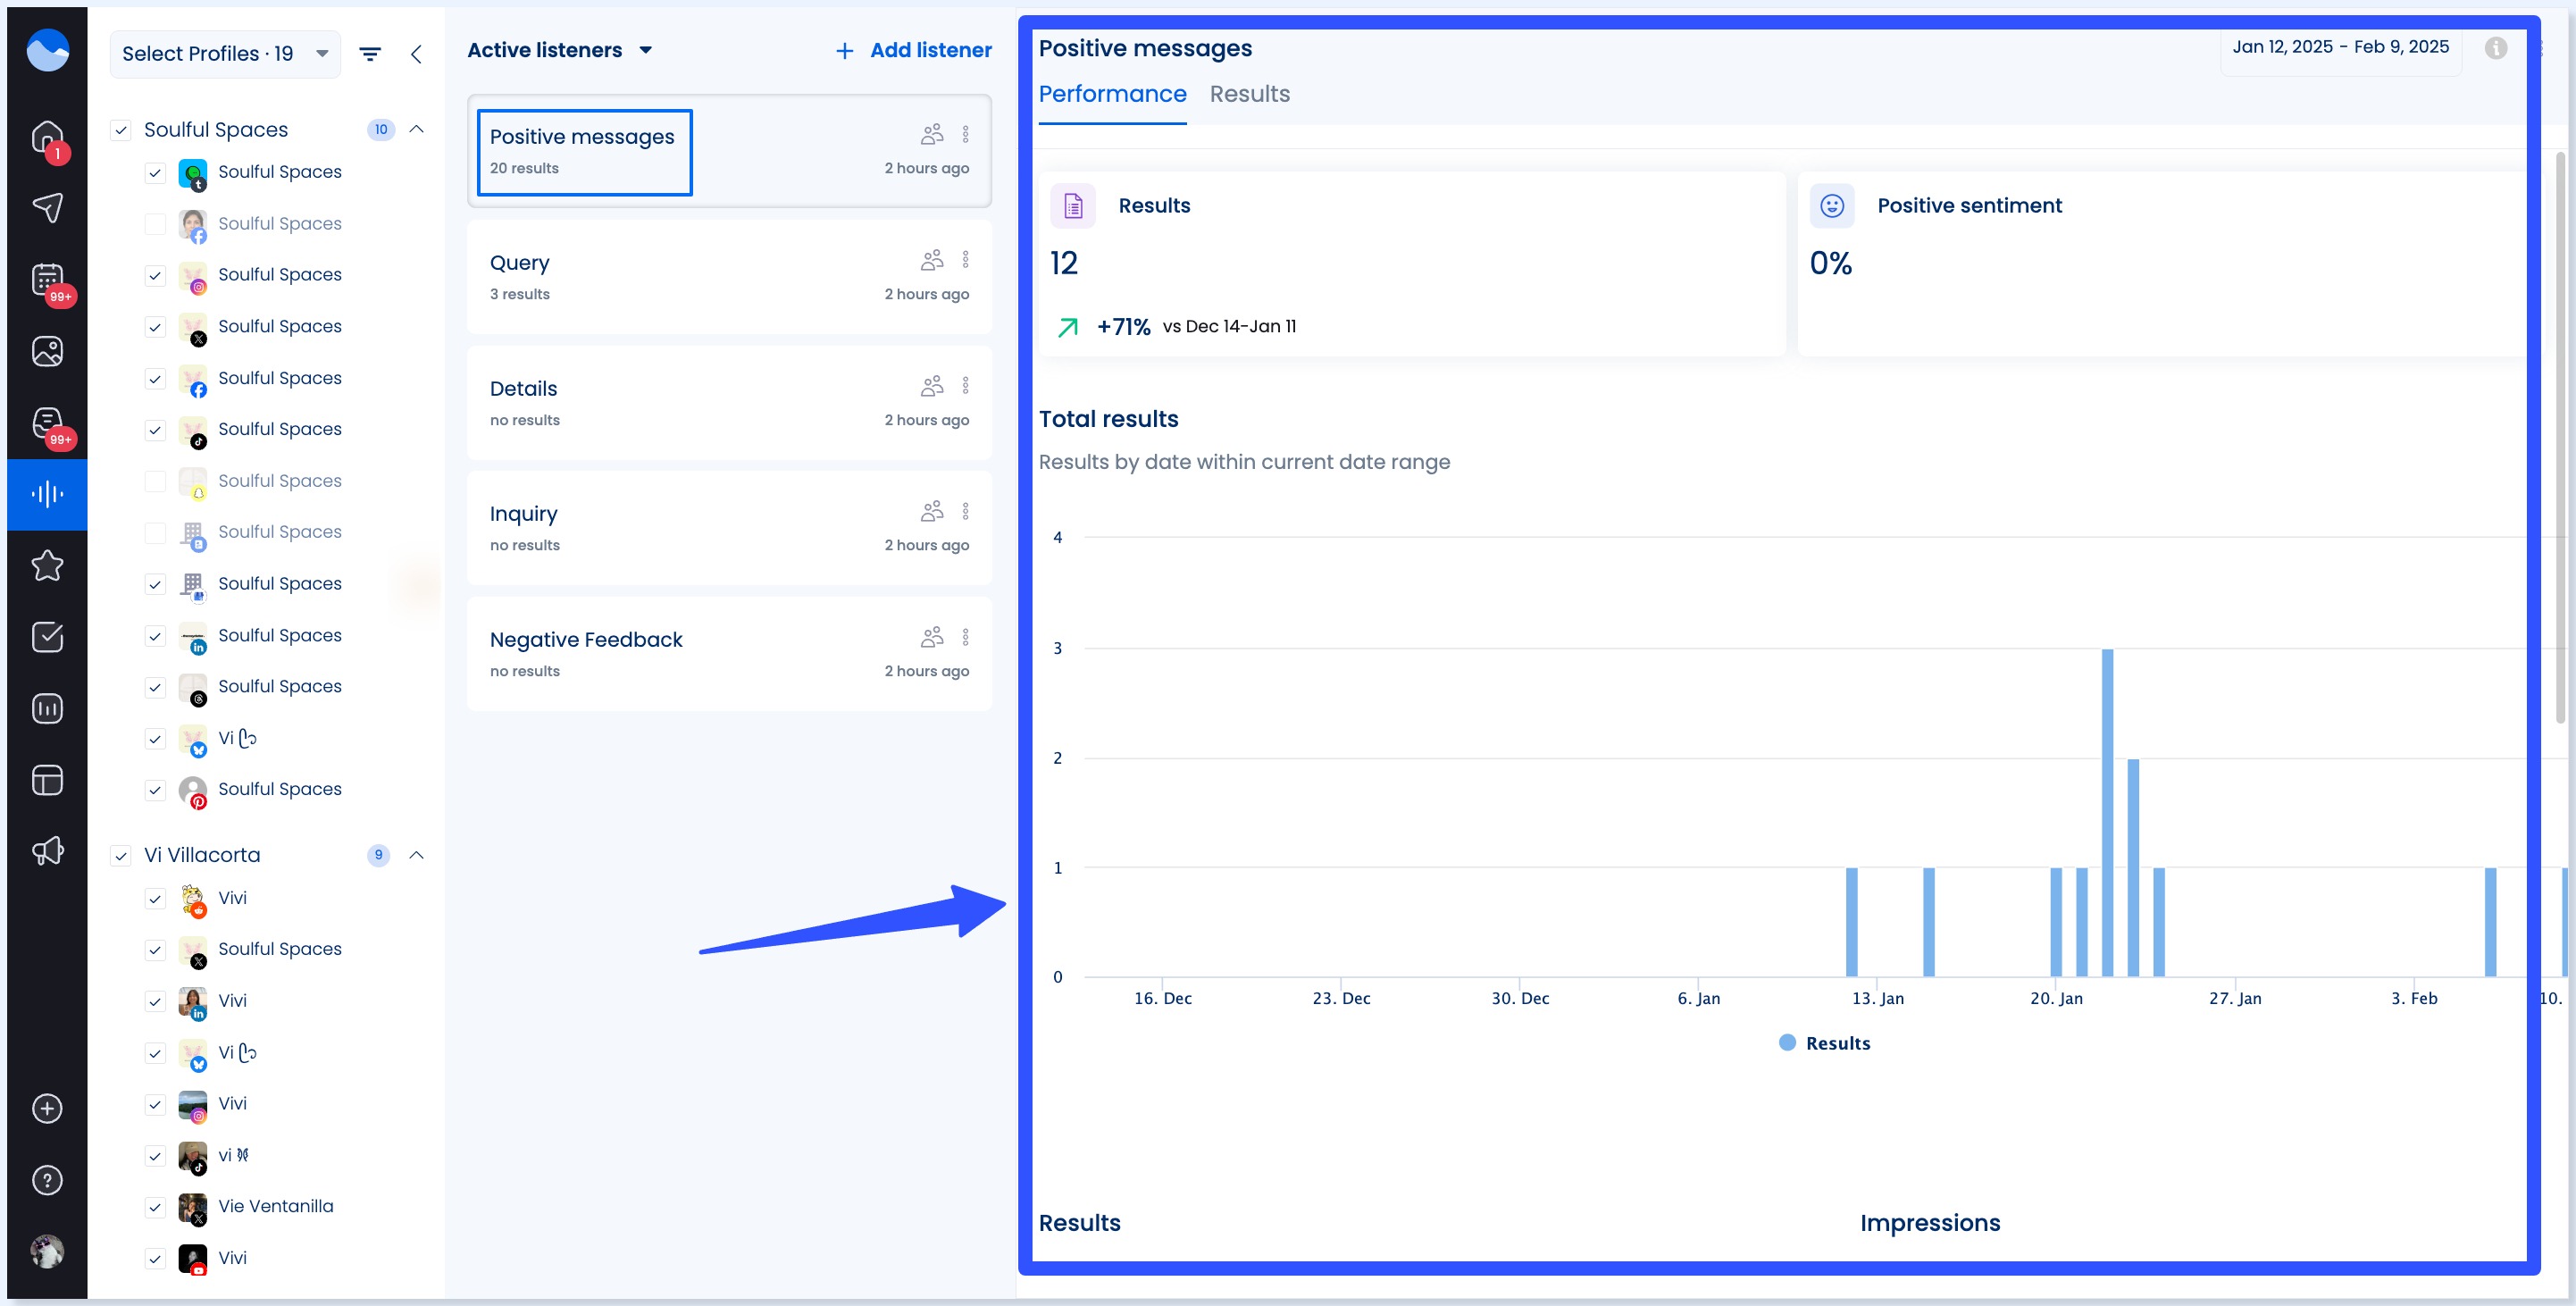The width and height of the screenshot is (2576, 1306).
Task: Uncheck the Soulful Spaces group checkbox
Action: click(121, 129)
